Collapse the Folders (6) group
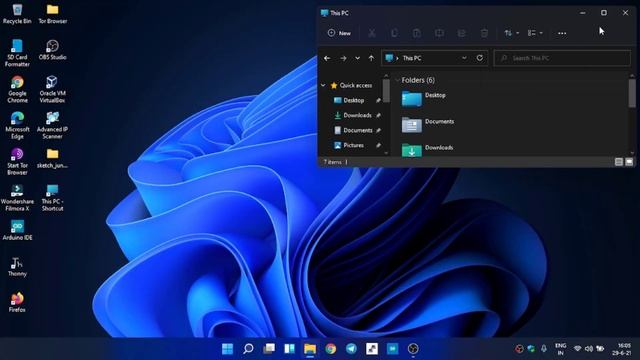The image size is (640, 360). click(x=398, y=80)
